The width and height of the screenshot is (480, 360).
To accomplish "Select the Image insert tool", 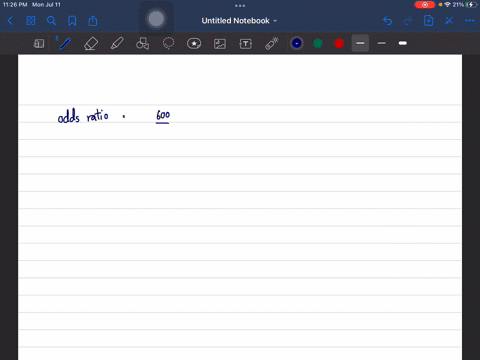I will click(220, 44).
